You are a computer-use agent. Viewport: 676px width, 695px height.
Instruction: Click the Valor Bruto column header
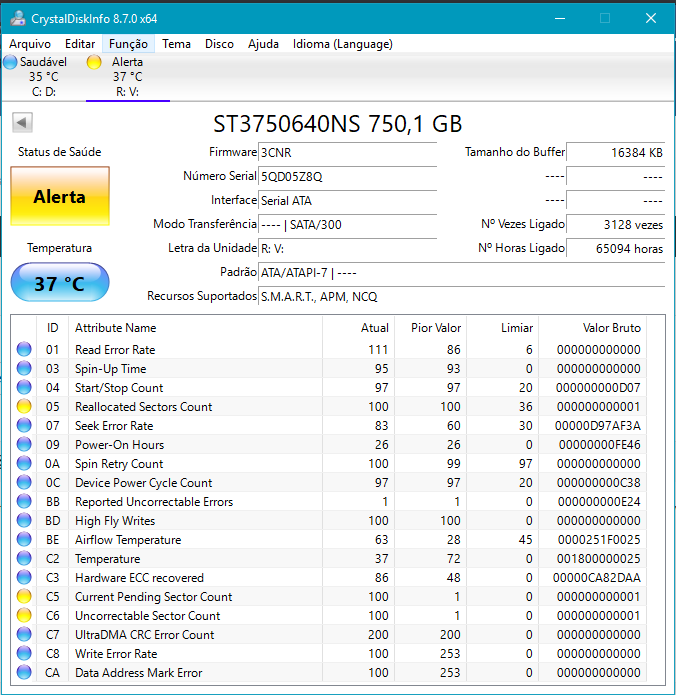[592, 328]
